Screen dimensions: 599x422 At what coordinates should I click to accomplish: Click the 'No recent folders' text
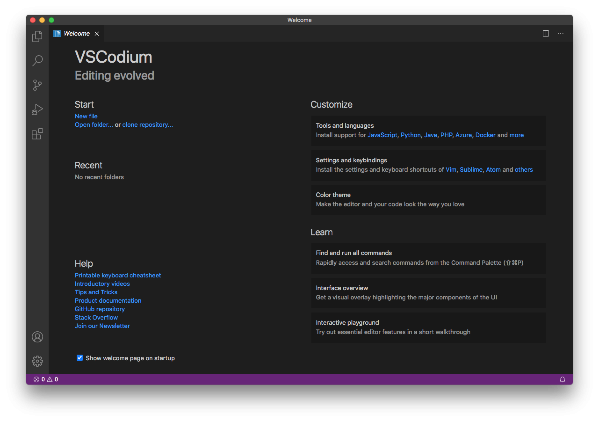tap(99, 177)
